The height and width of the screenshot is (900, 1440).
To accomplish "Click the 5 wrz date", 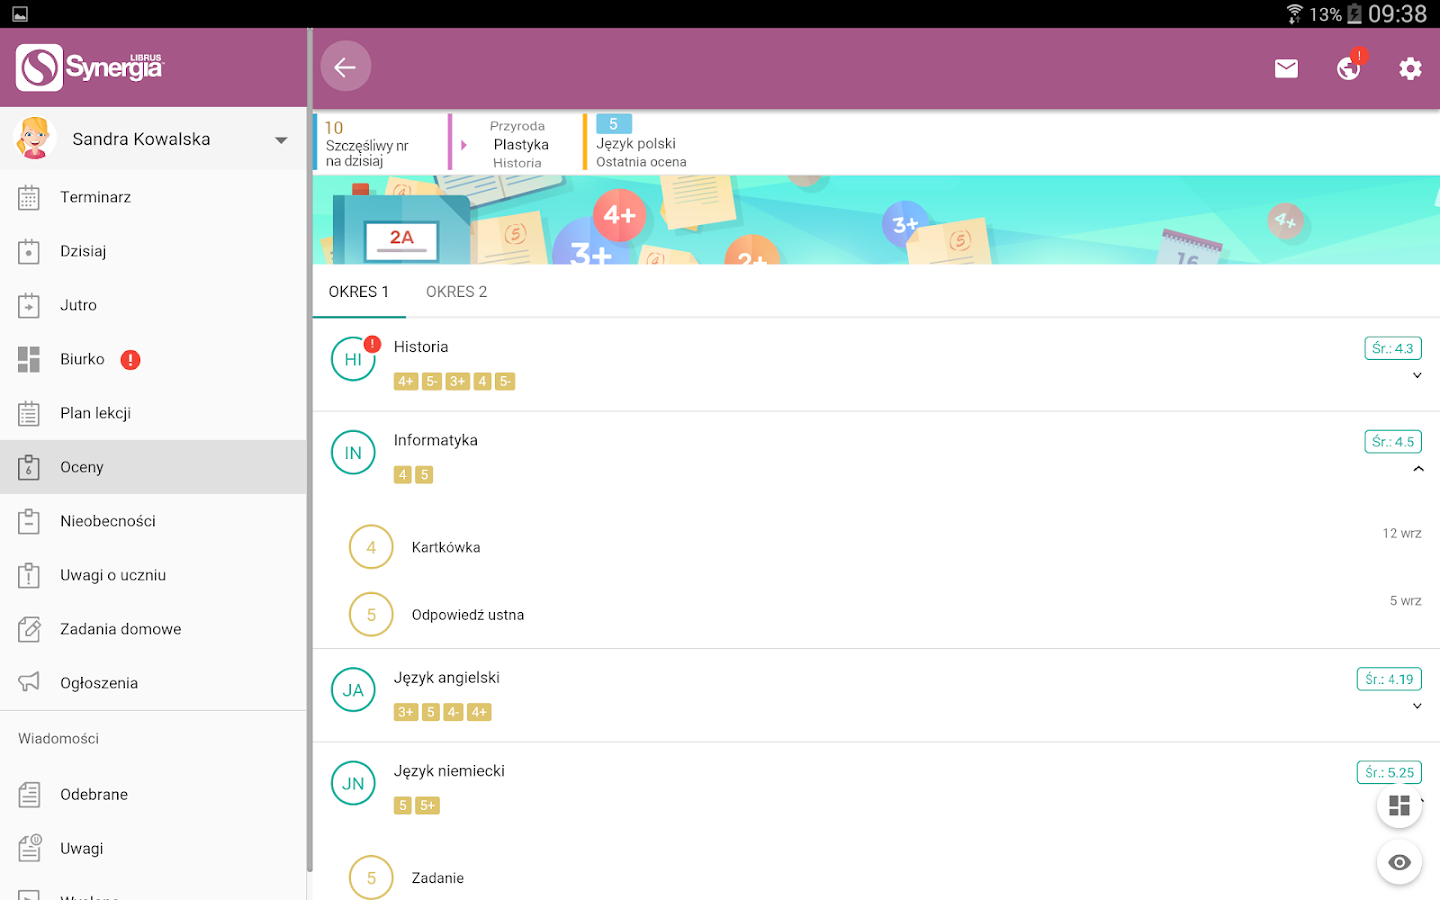I will (x=1405, y=601).
